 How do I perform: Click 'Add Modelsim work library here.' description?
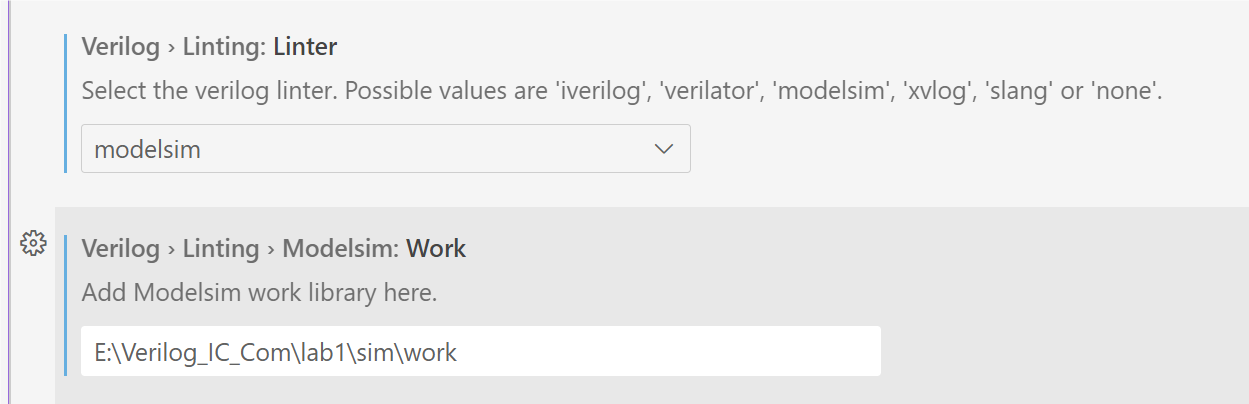[259, 293]
